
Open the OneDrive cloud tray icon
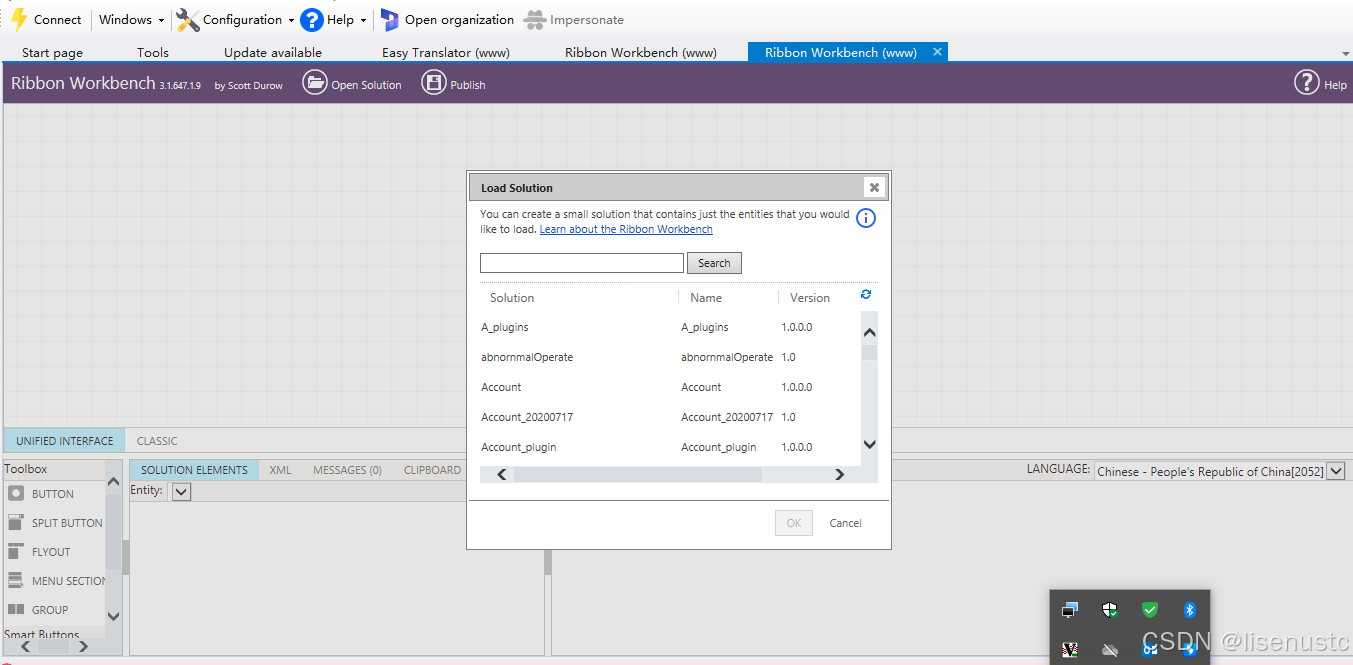click(1109, 650)
